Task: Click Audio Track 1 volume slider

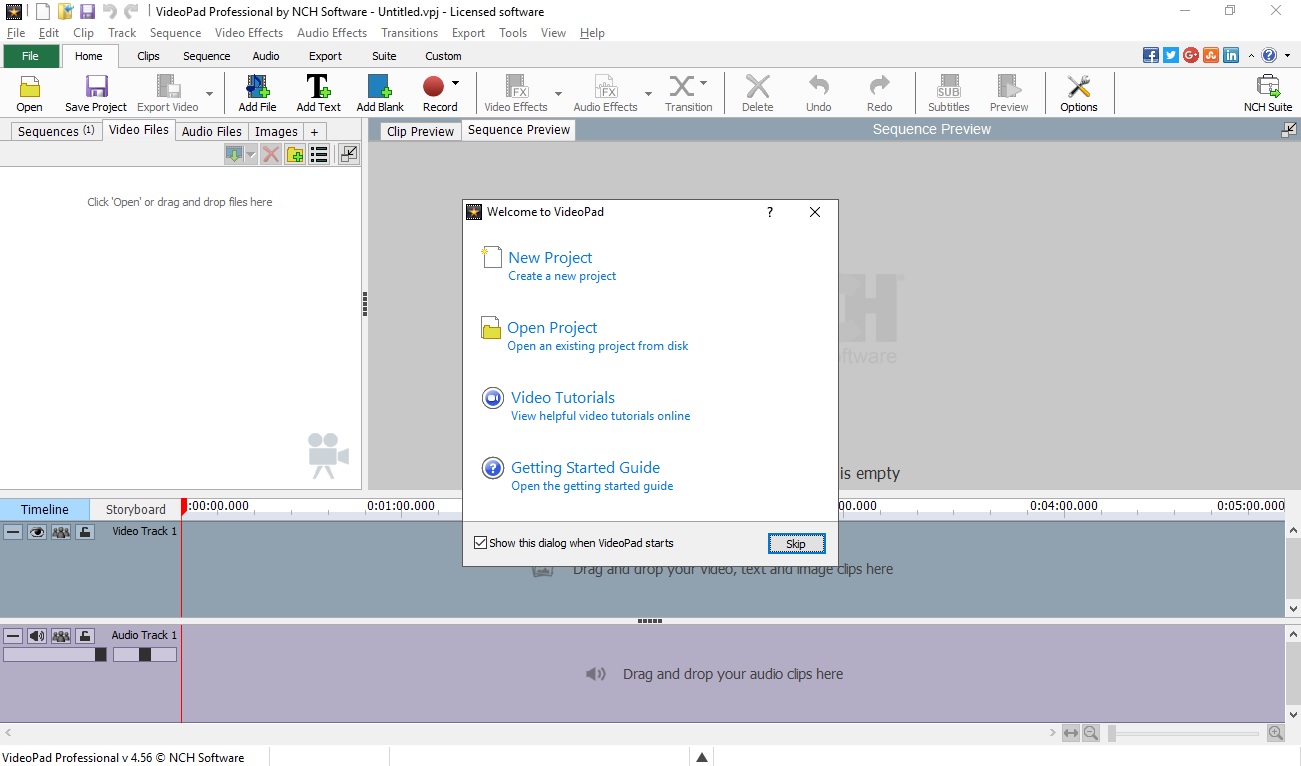Action: point(55,655)
